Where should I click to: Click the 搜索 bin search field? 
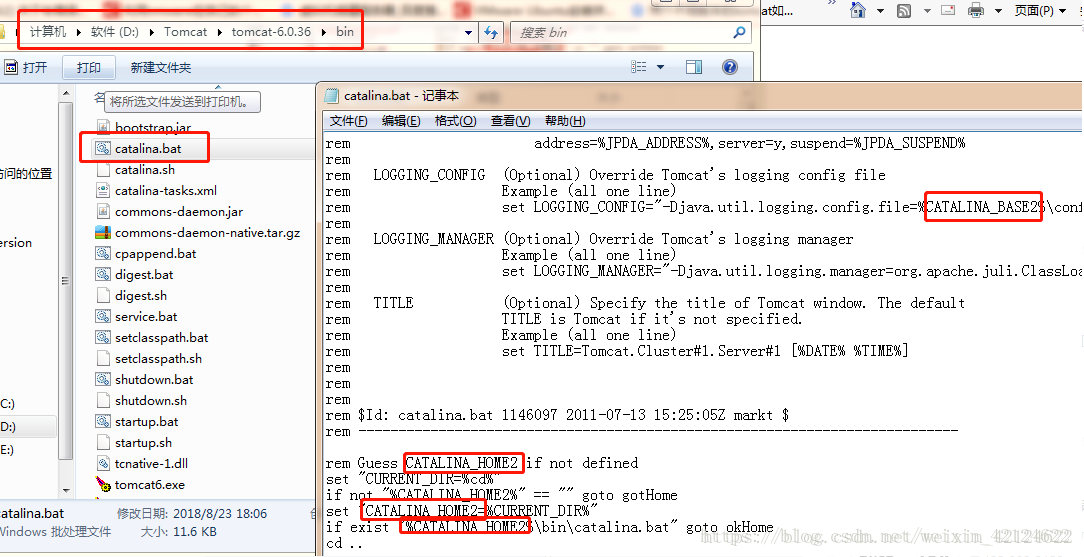[630, 32]
